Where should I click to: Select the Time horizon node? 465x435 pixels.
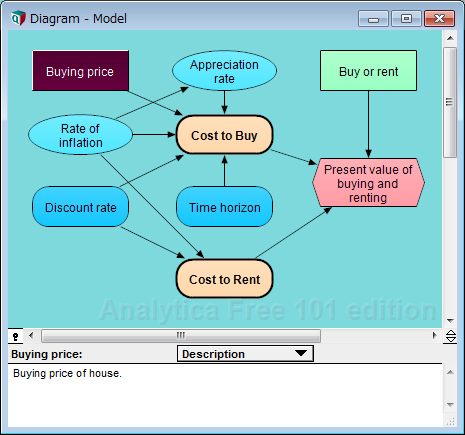point(224,207)
